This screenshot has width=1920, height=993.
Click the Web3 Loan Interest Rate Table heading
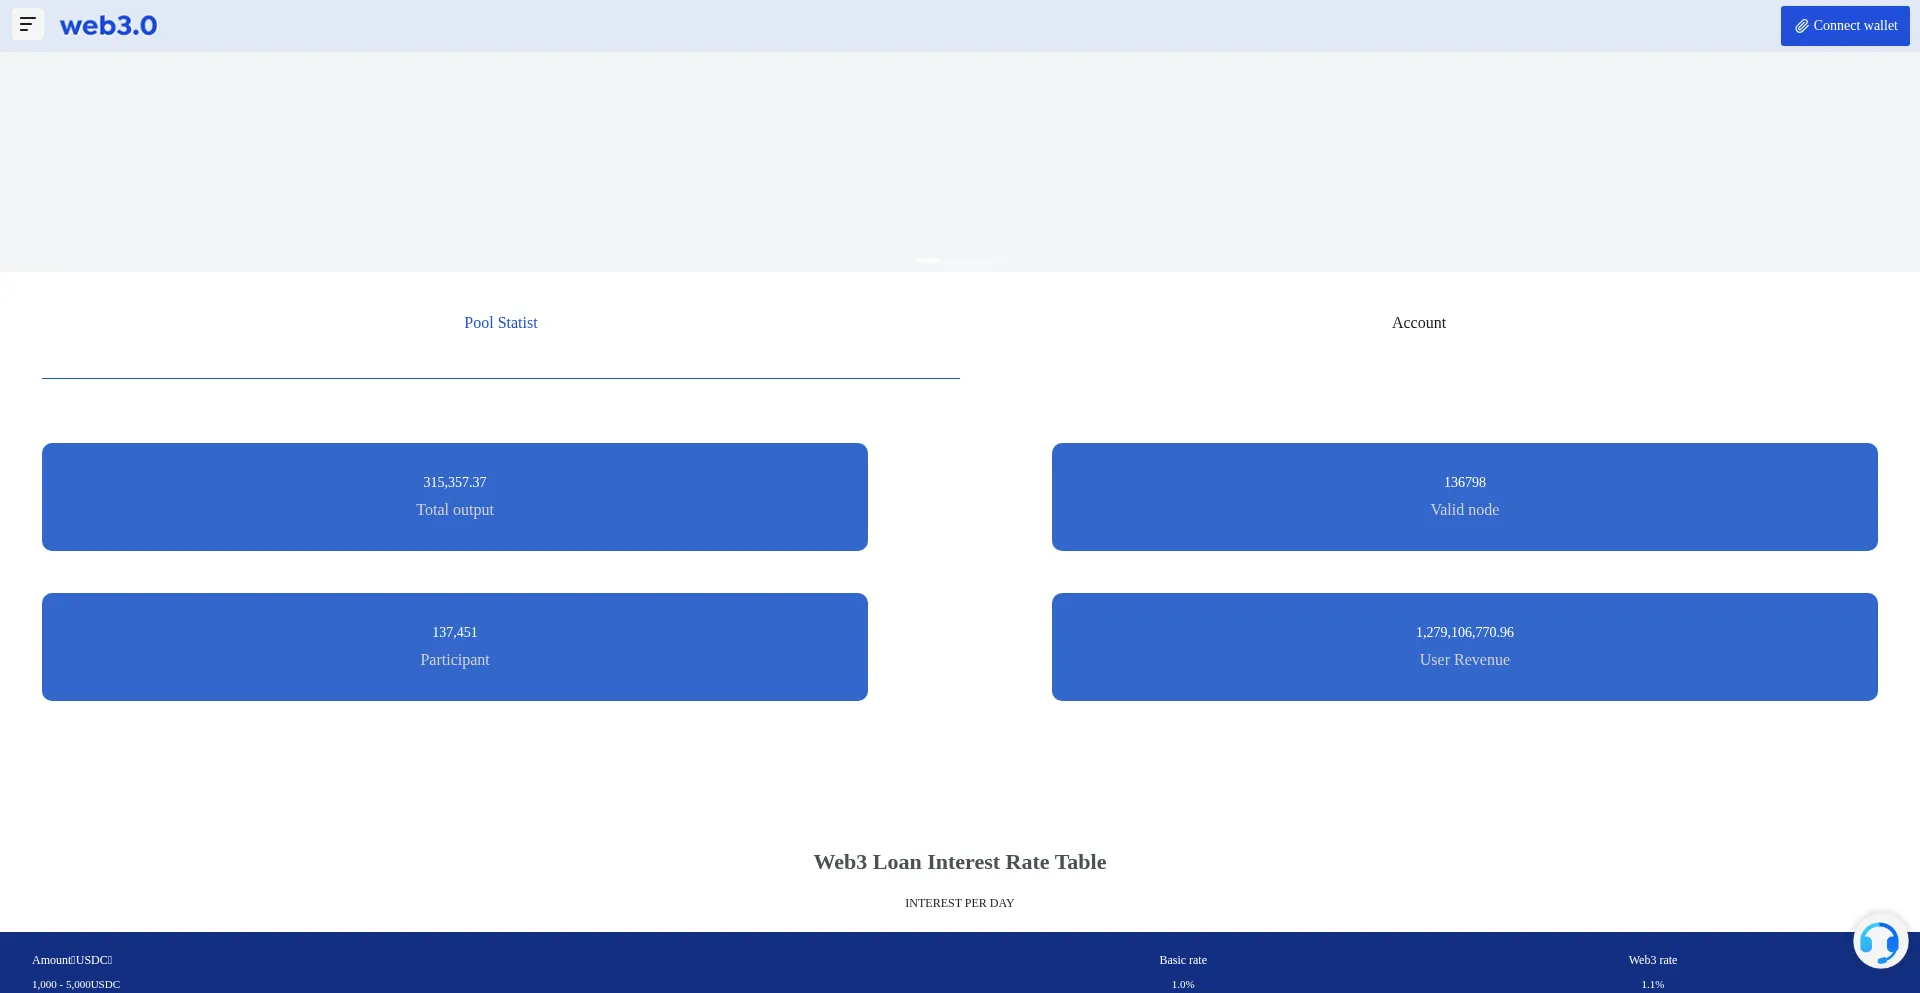coord(960,862)
